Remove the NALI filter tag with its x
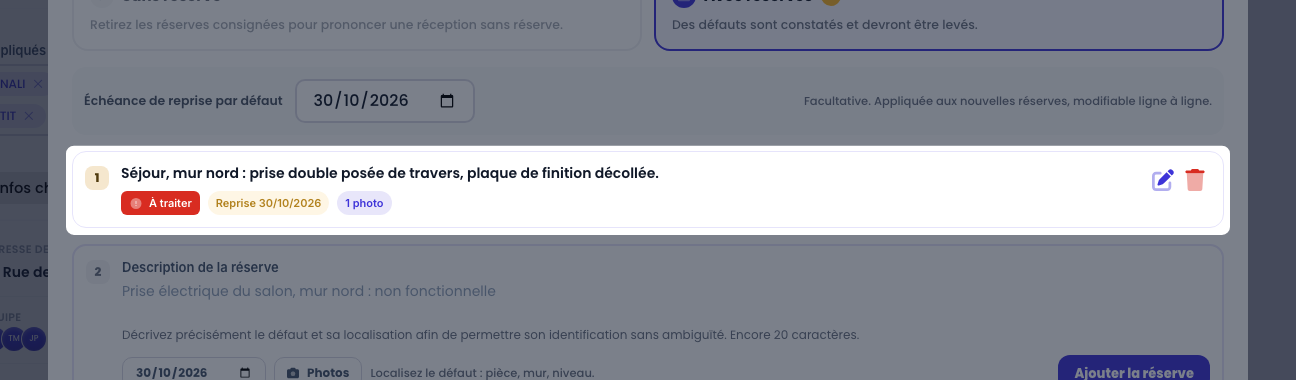Image resolution: width=1296 pixels, height=380 pixels. coord(37,84)
